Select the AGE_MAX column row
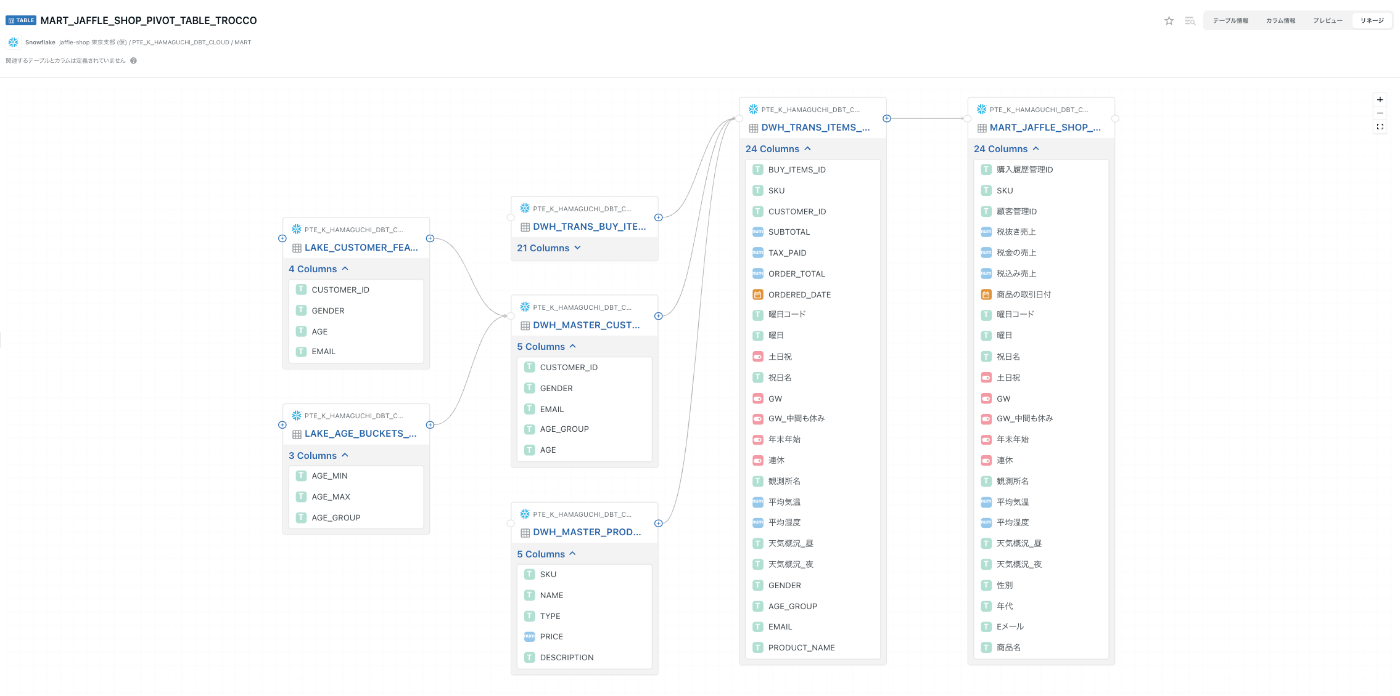The width and height of the screenshot is (1400, 696). click(356, 497)
